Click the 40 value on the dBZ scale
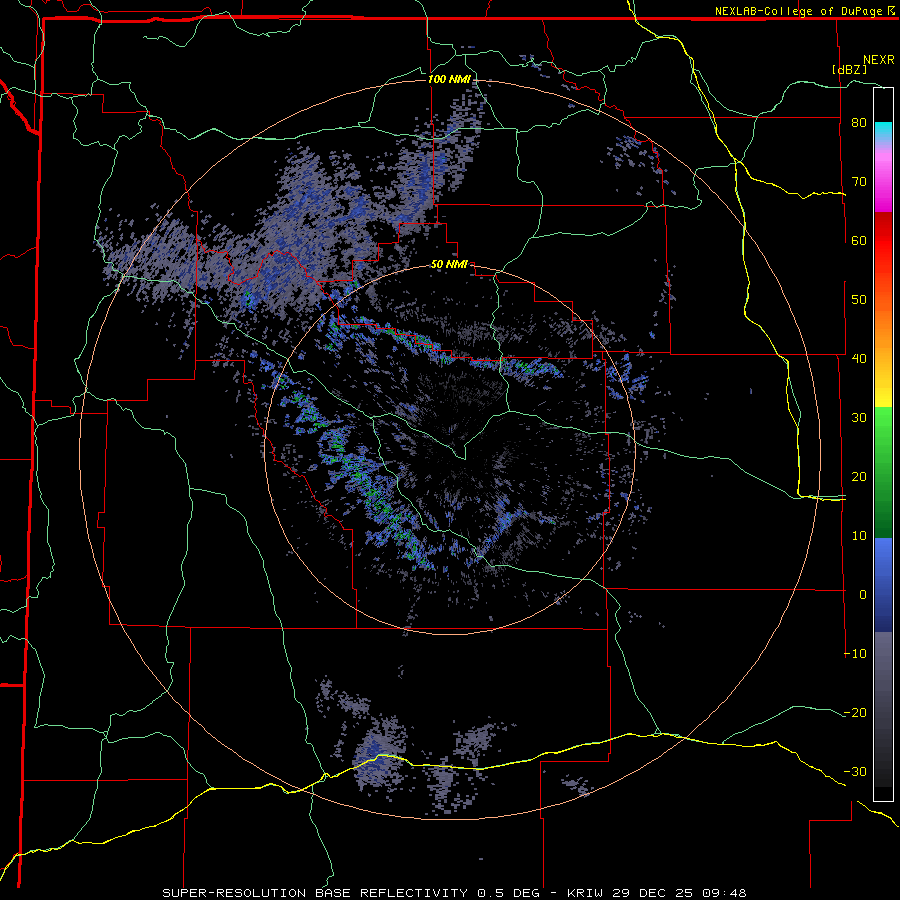Screen dimensions: 900x900 [859, 359]
